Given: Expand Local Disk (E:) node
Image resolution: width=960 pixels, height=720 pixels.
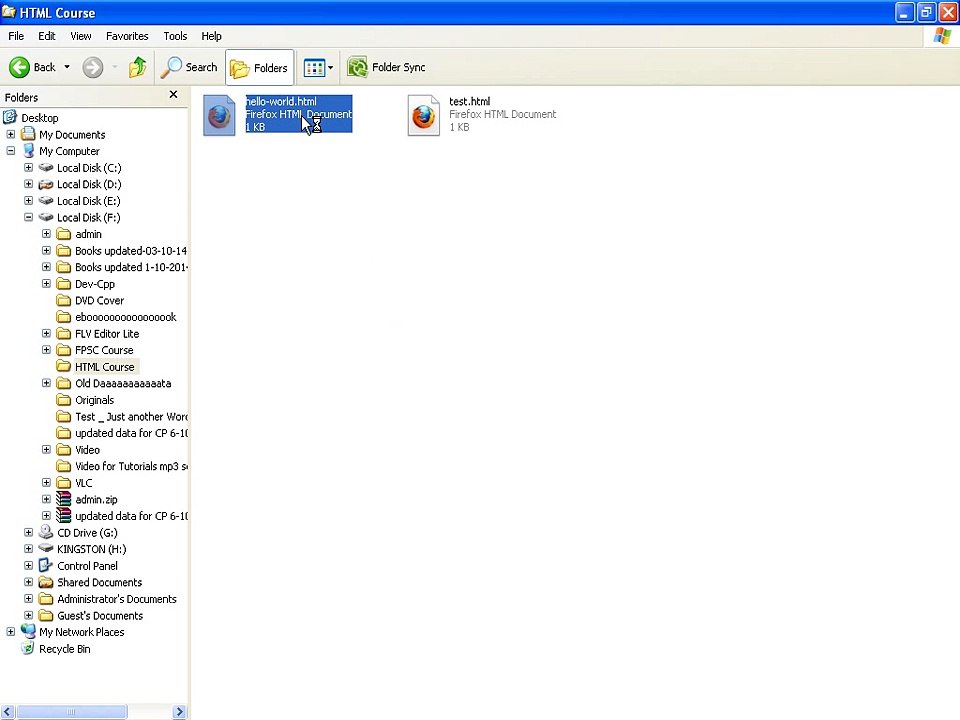Looking at the screenshot, I should tap(29, 200).
